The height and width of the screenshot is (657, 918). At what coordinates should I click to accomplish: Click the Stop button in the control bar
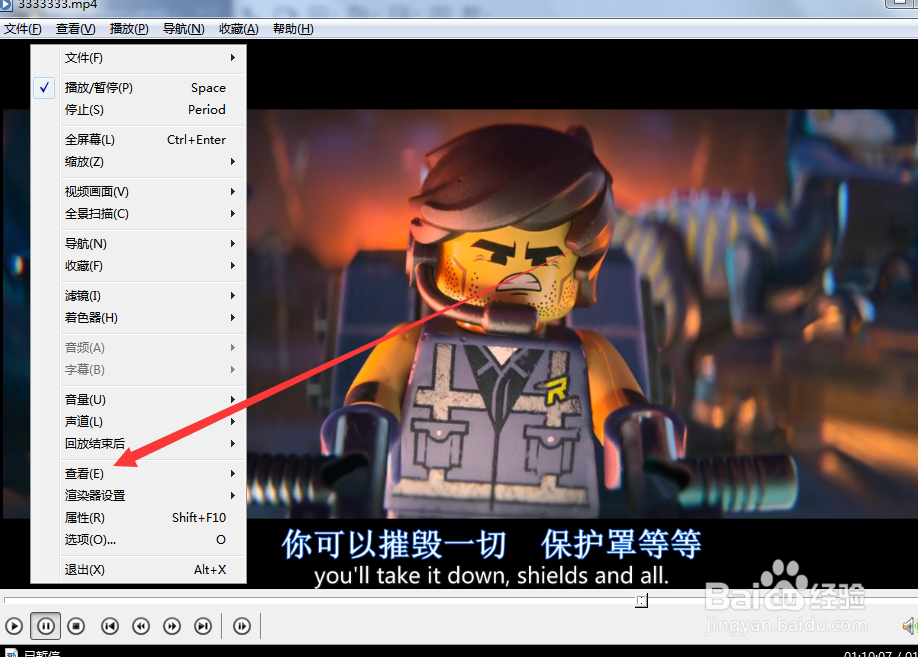[x=76, y=626]
